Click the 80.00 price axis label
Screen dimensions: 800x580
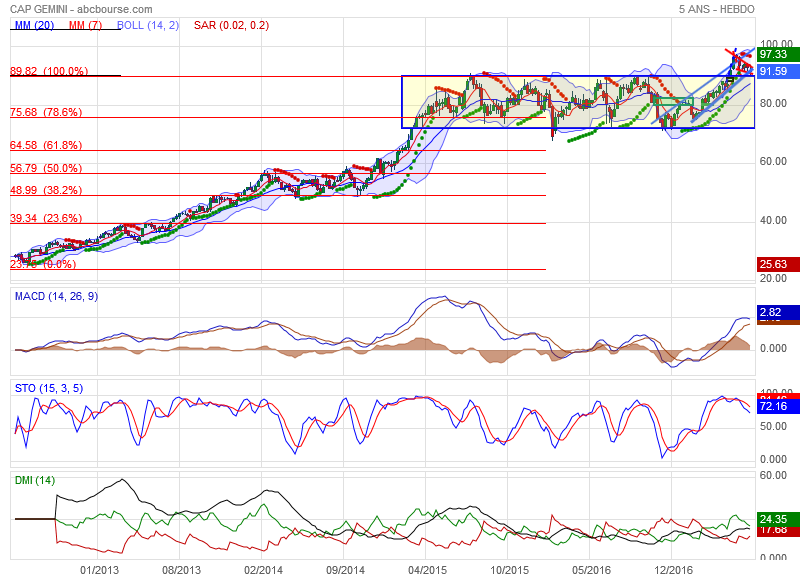tap(773, 103)
